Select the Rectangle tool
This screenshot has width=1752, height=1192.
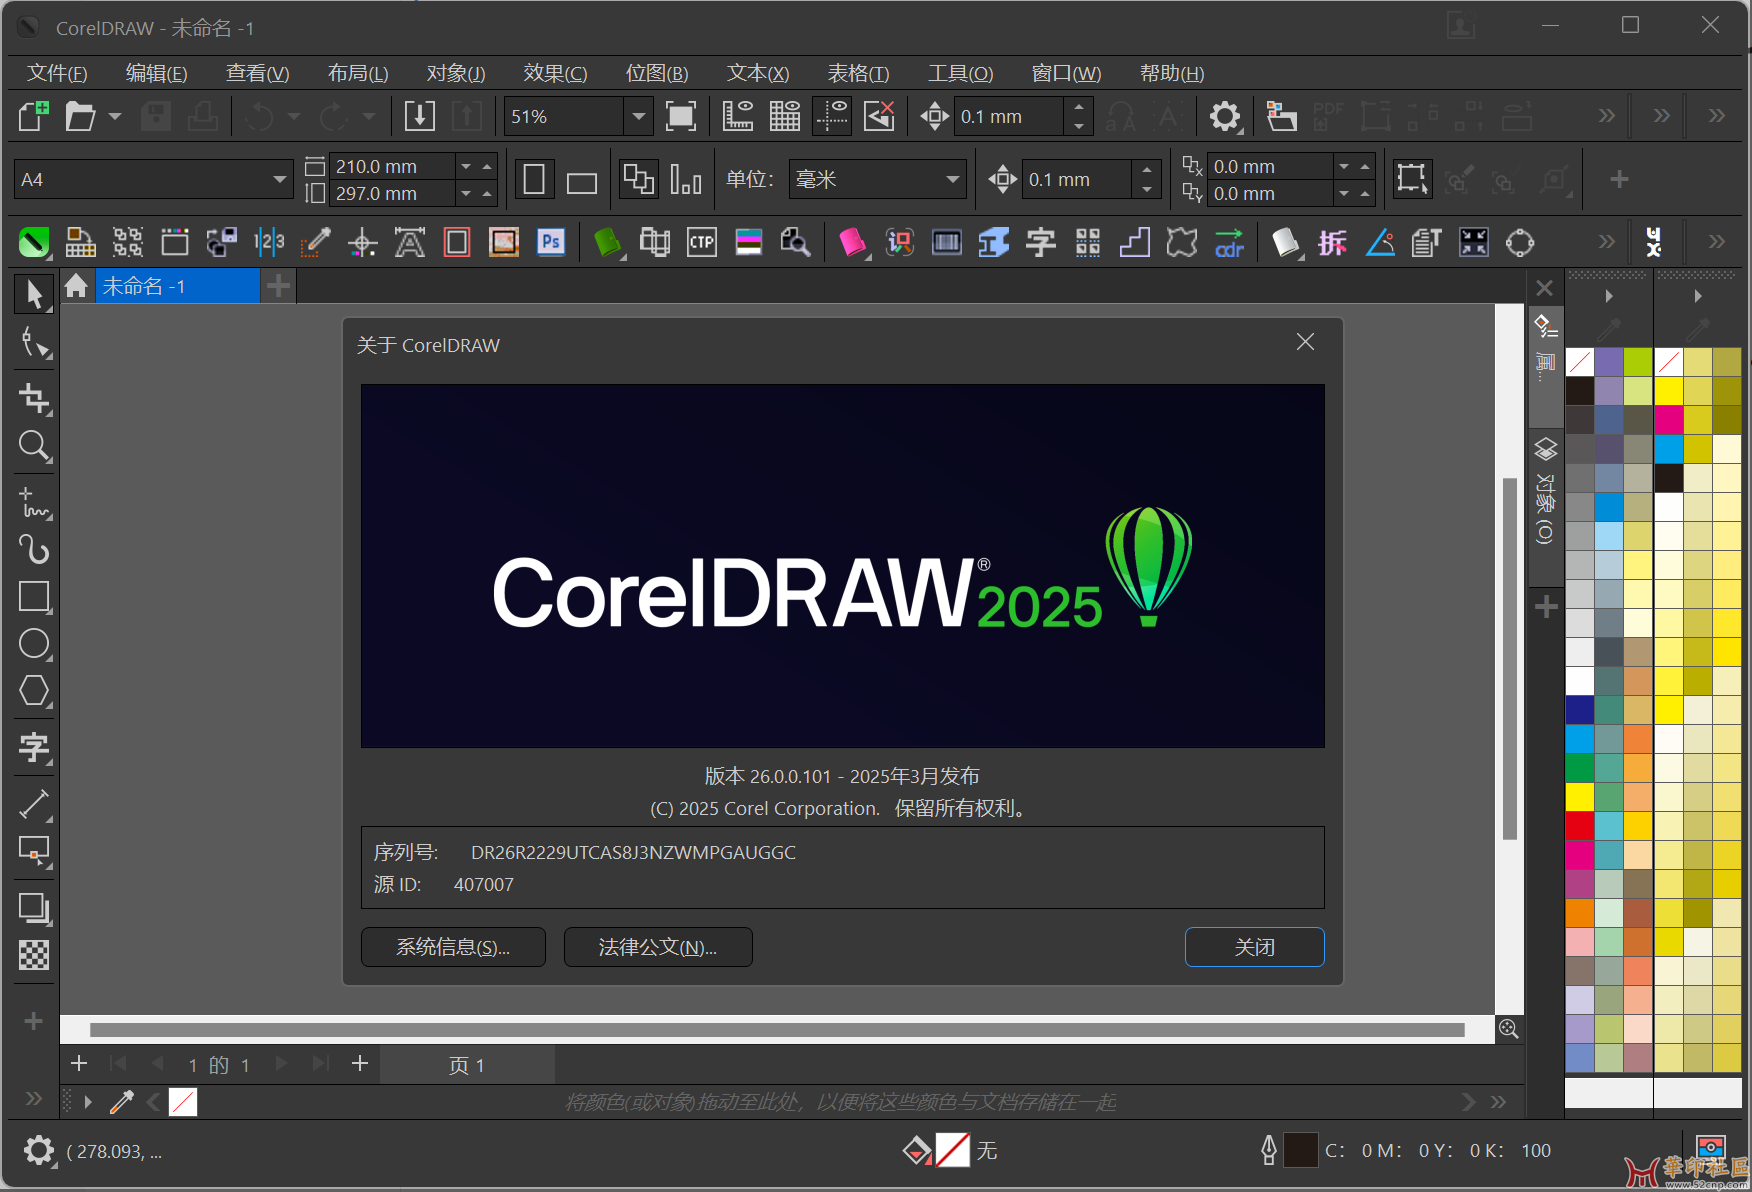pyautogui.click(x=34, y=597)
